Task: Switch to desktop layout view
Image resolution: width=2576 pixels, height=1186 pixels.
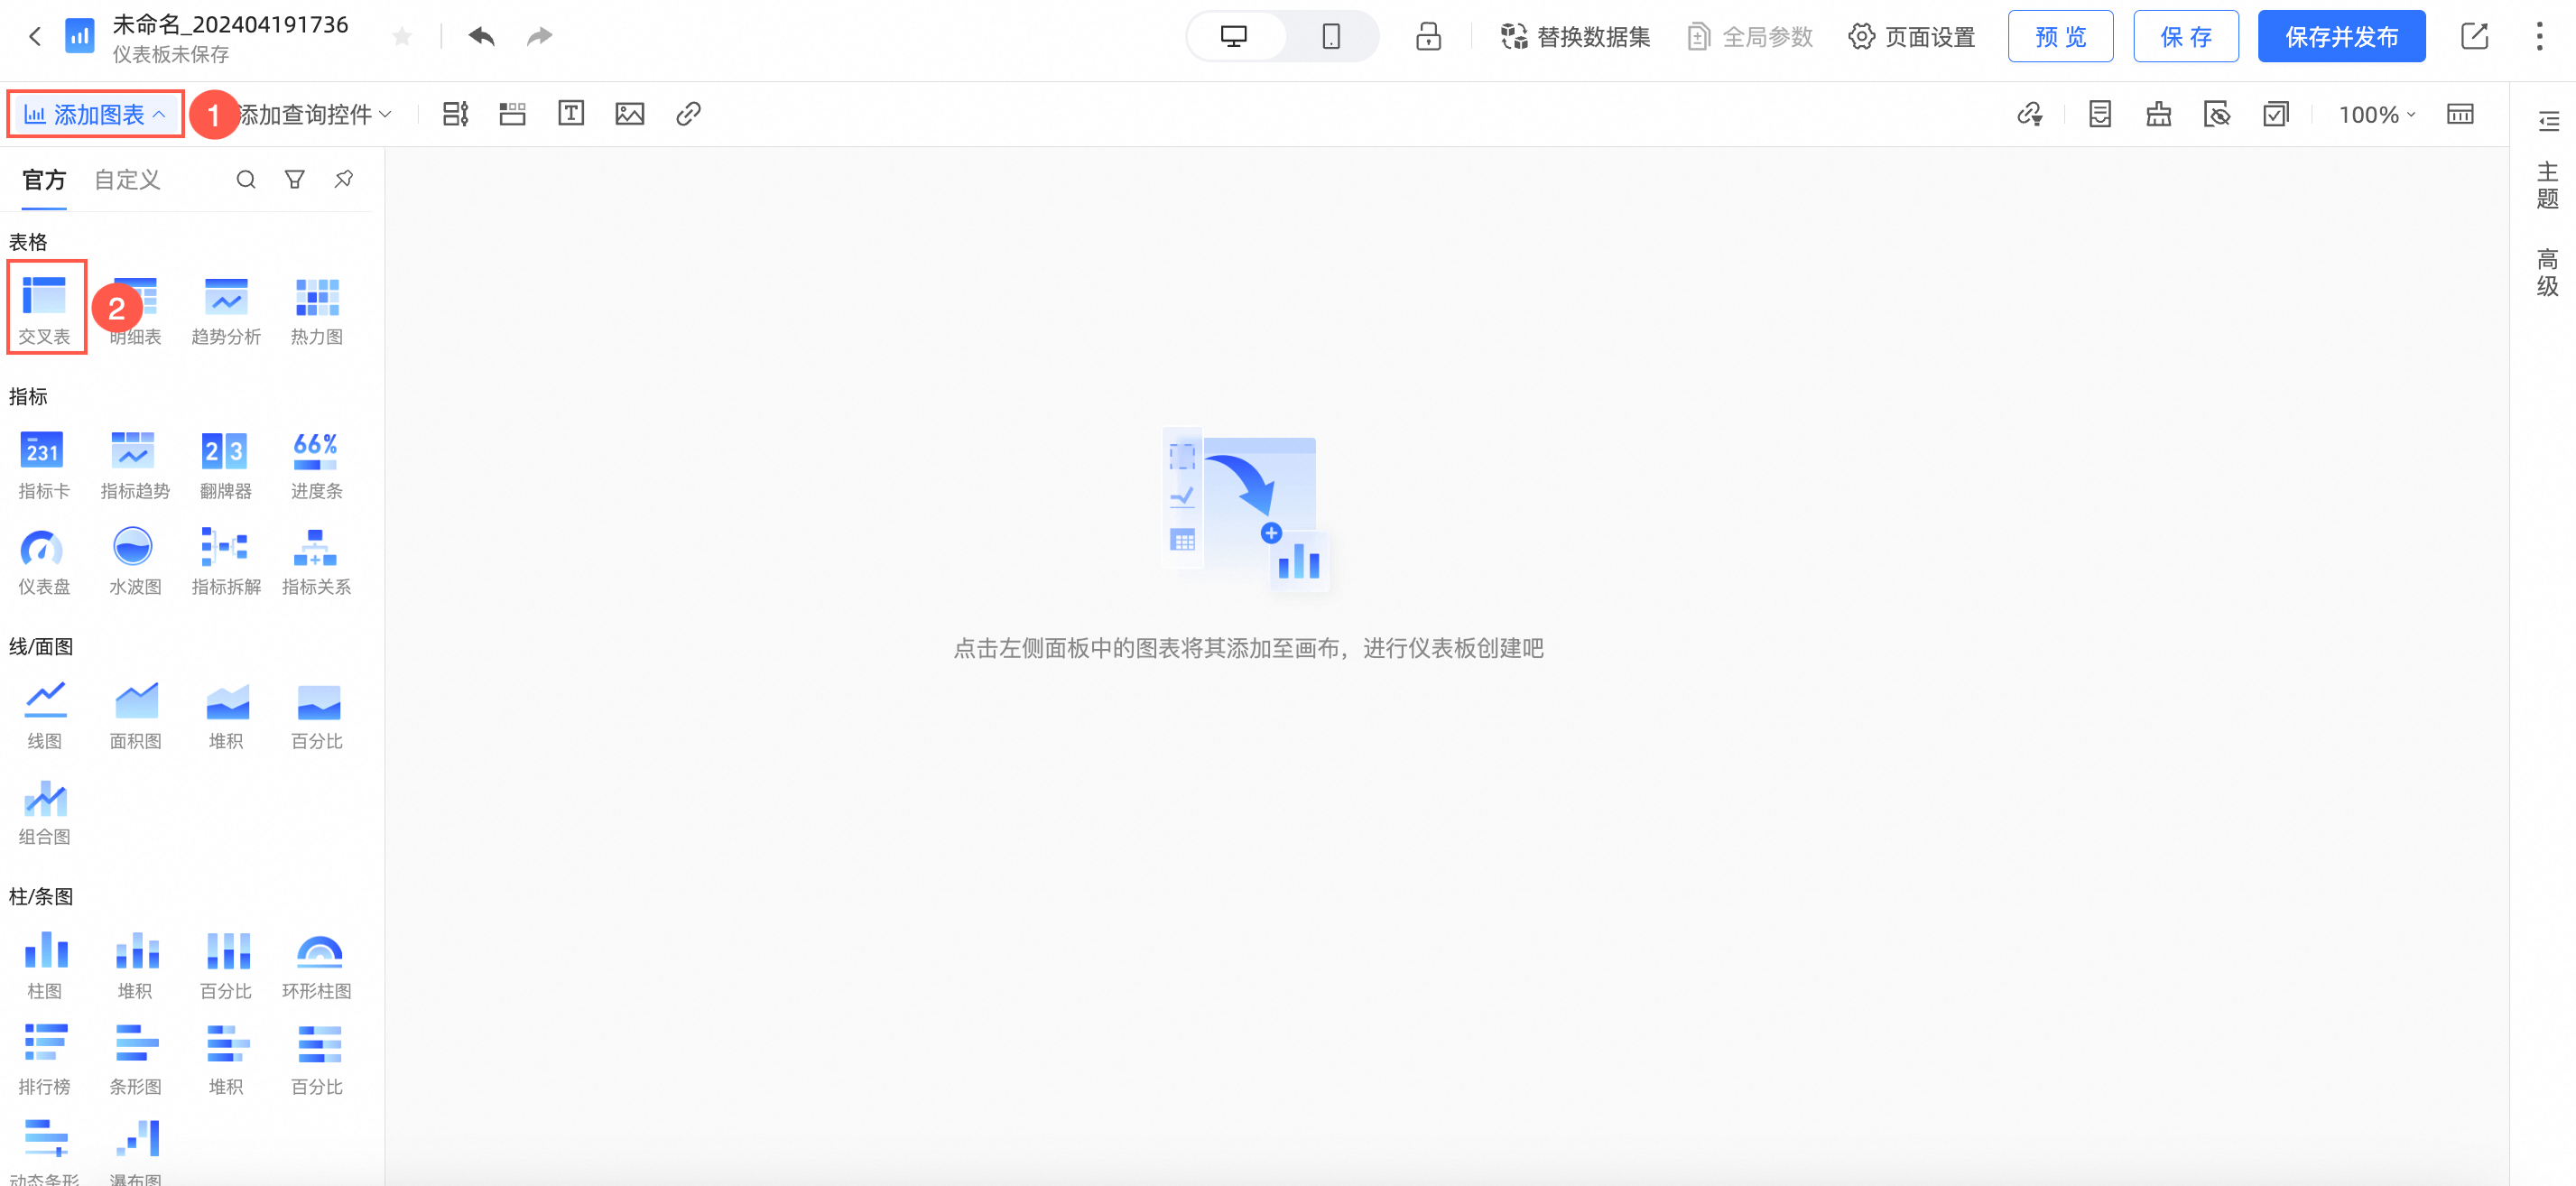Action: [1234, 37]
